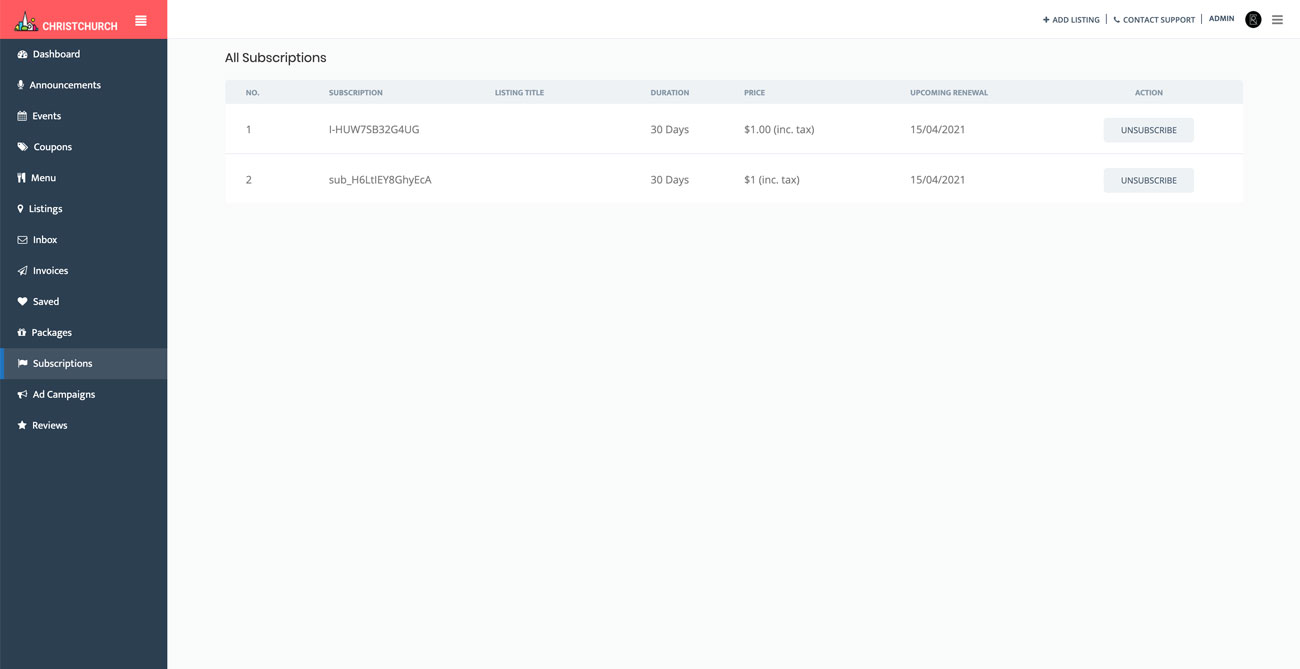
Task: Go to Saved in the sidebar
Action: coord(45,301)
